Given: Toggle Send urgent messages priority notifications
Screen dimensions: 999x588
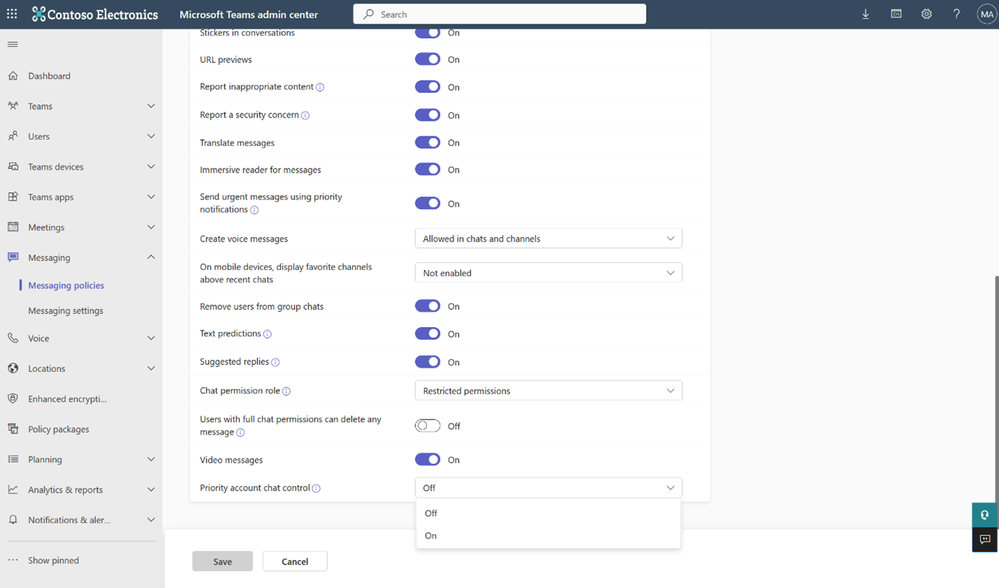Looking at the screenshot, I should click(428, 203).
